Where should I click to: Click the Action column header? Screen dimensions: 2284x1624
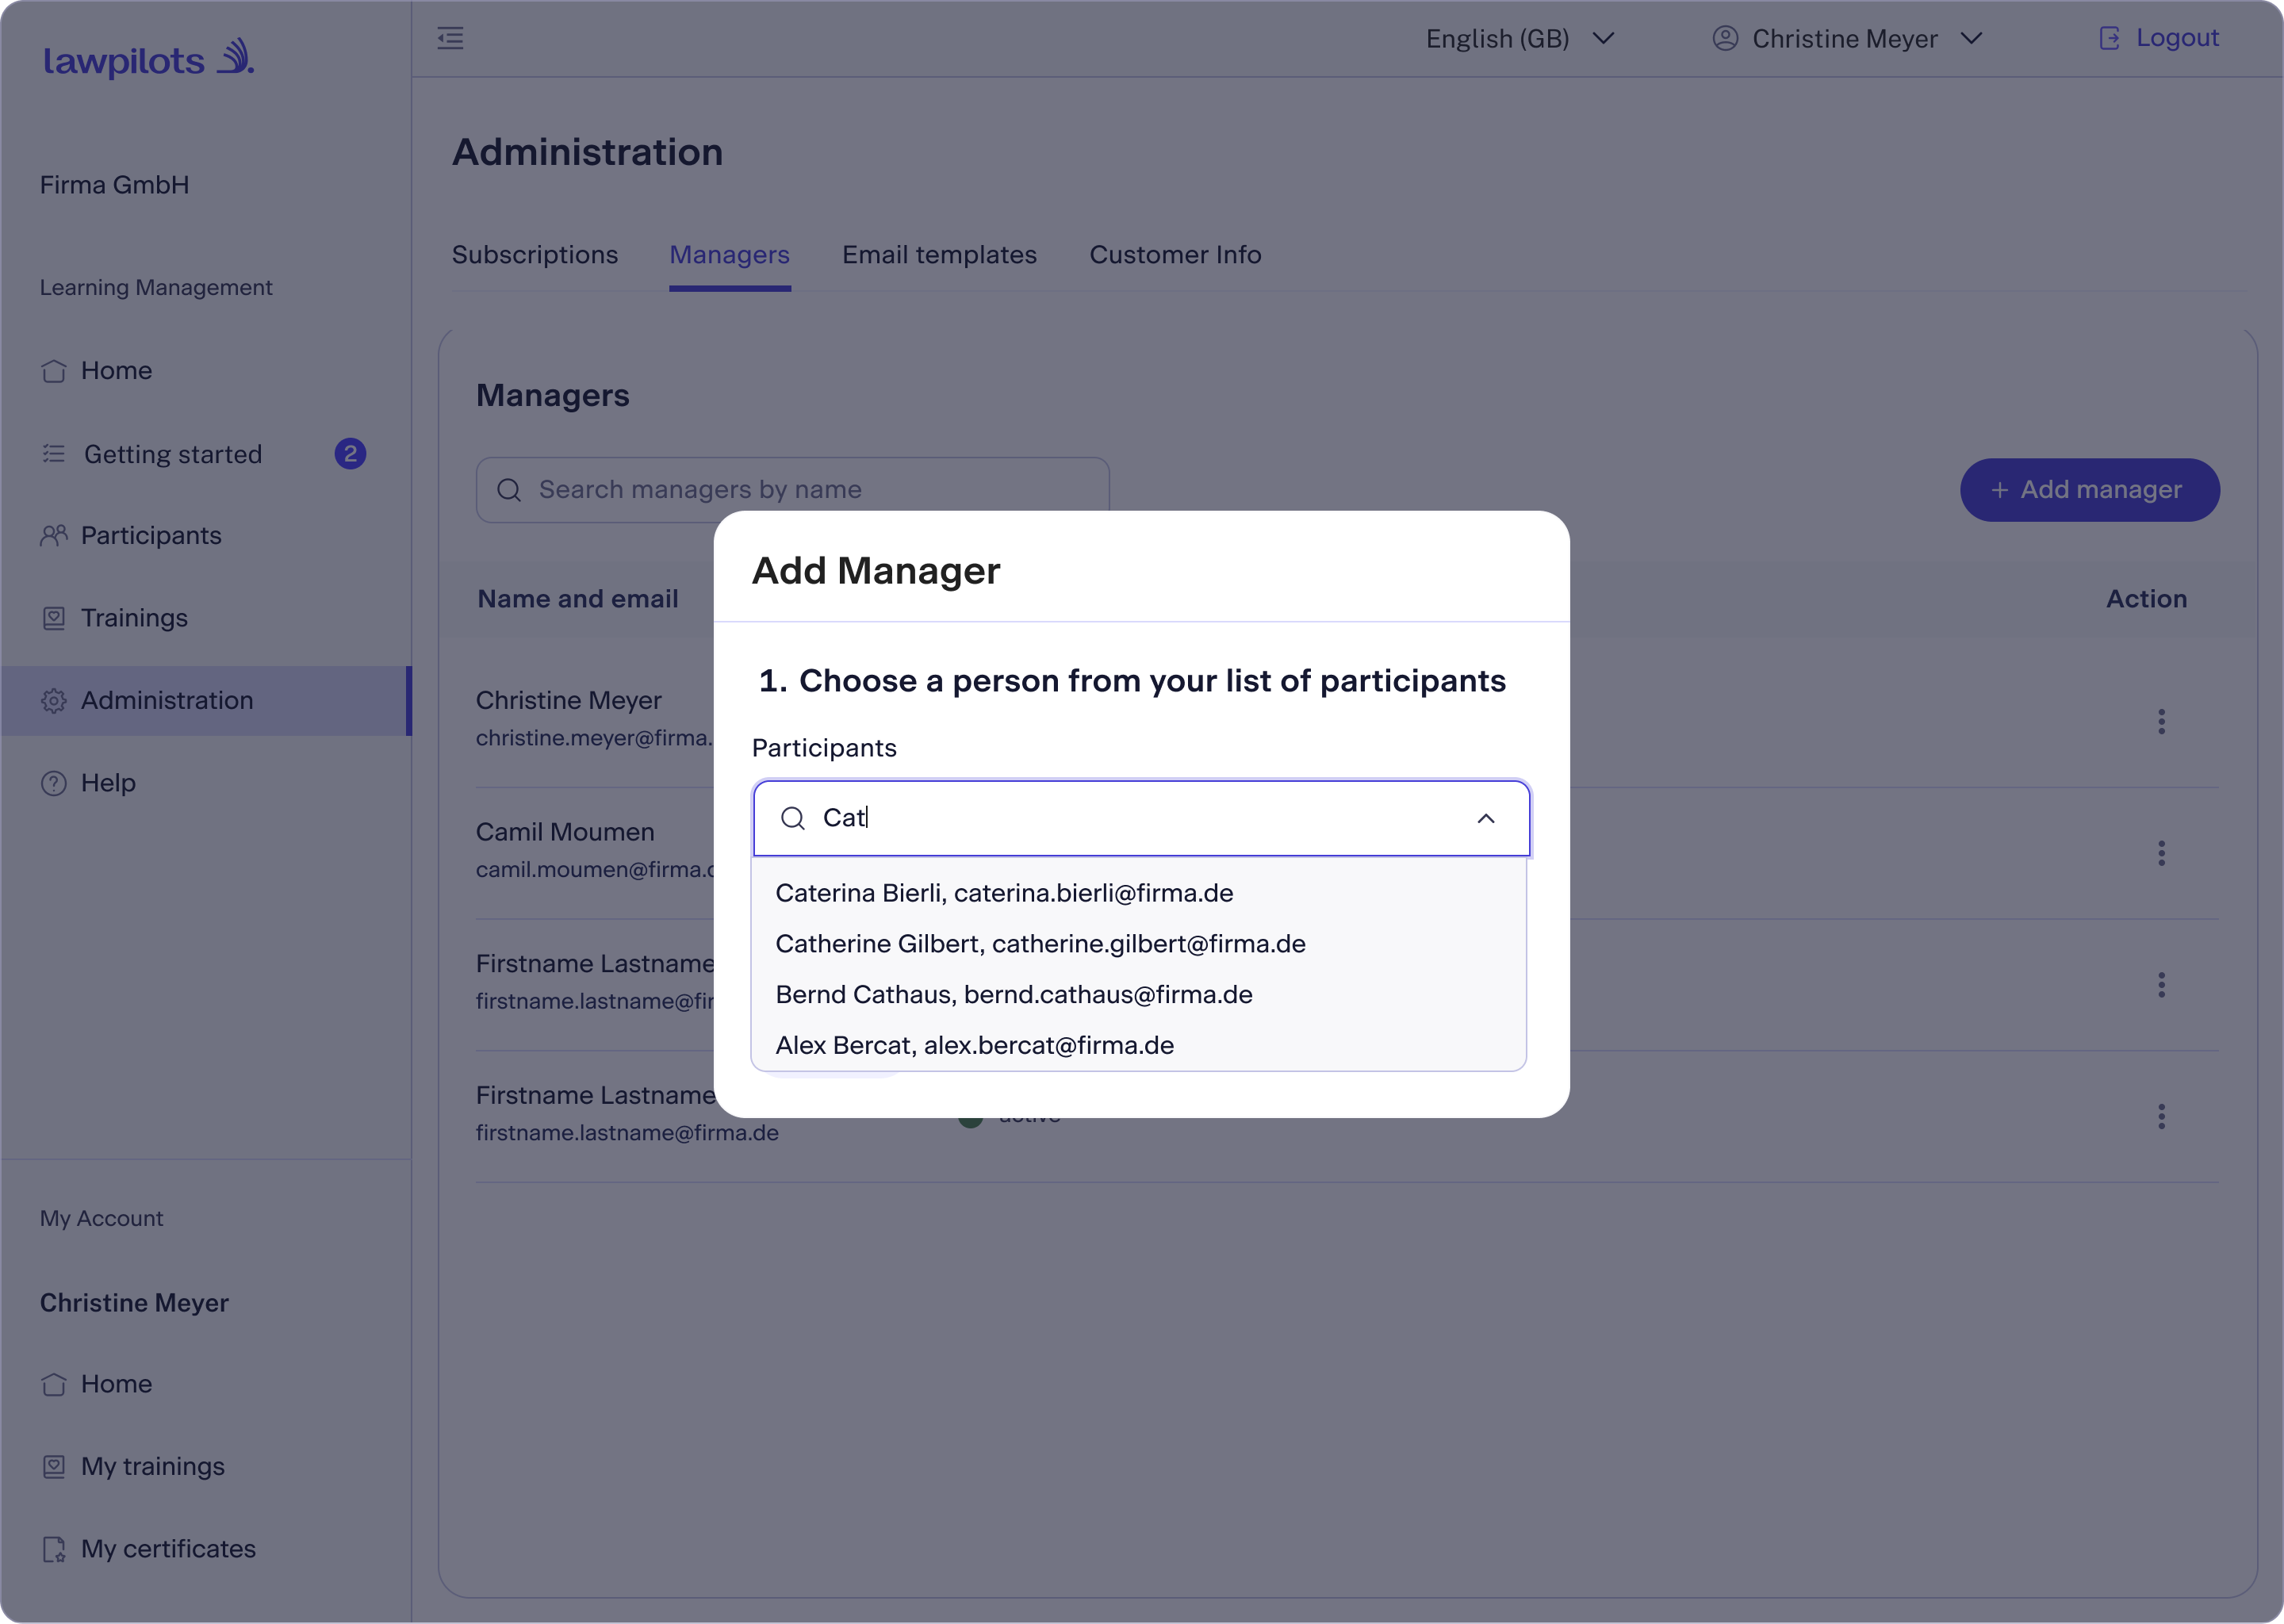(2147, 599)
